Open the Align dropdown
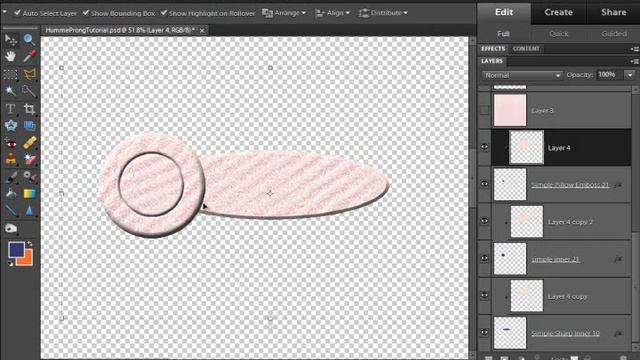Viewport: 640px width, 360px height. (x=333, y=13)
